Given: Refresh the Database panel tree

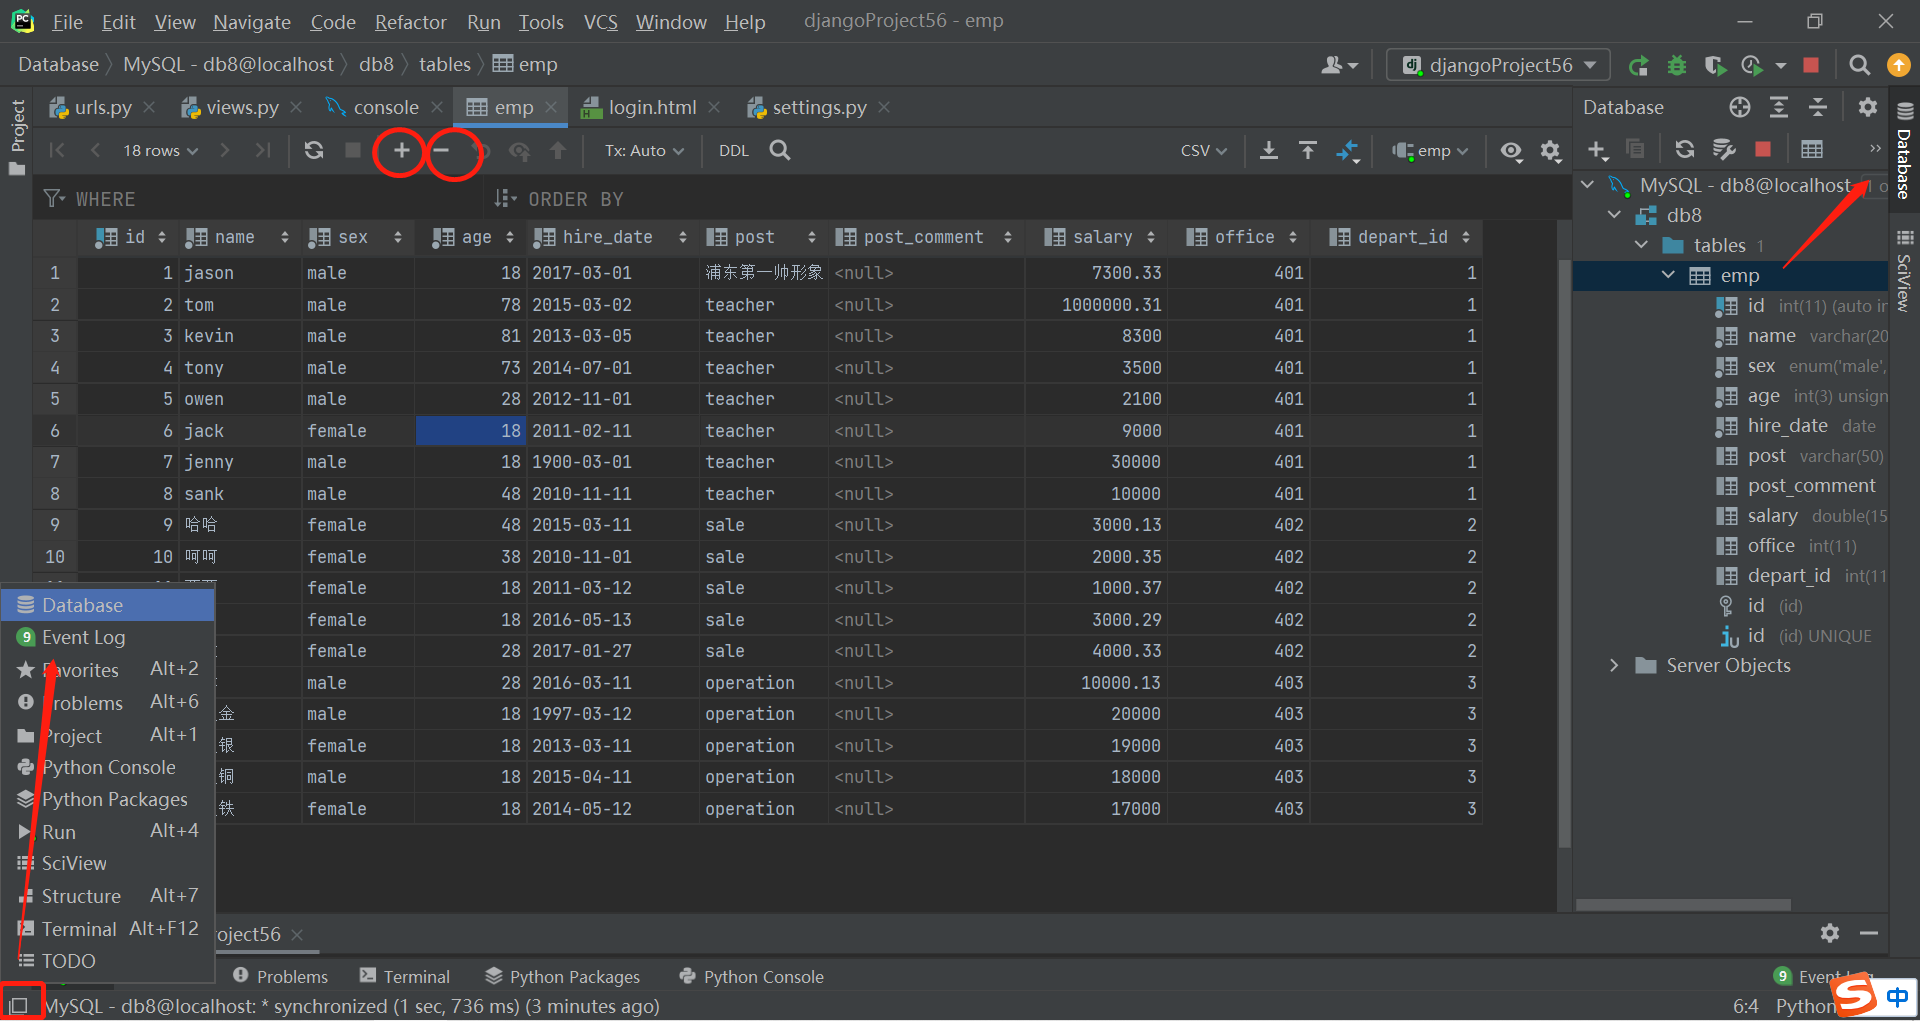Looking at the screenshot, I should point(1685,149).
